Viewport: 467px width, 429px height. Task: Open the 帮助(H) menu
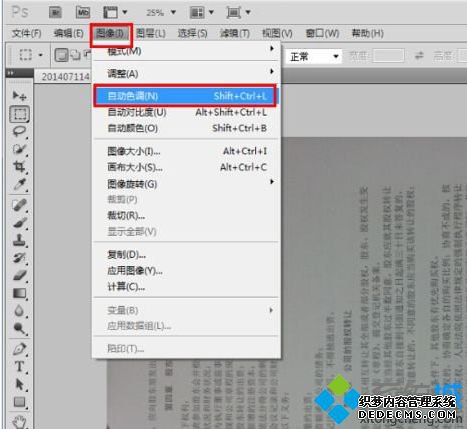click(x=368, y=33)
